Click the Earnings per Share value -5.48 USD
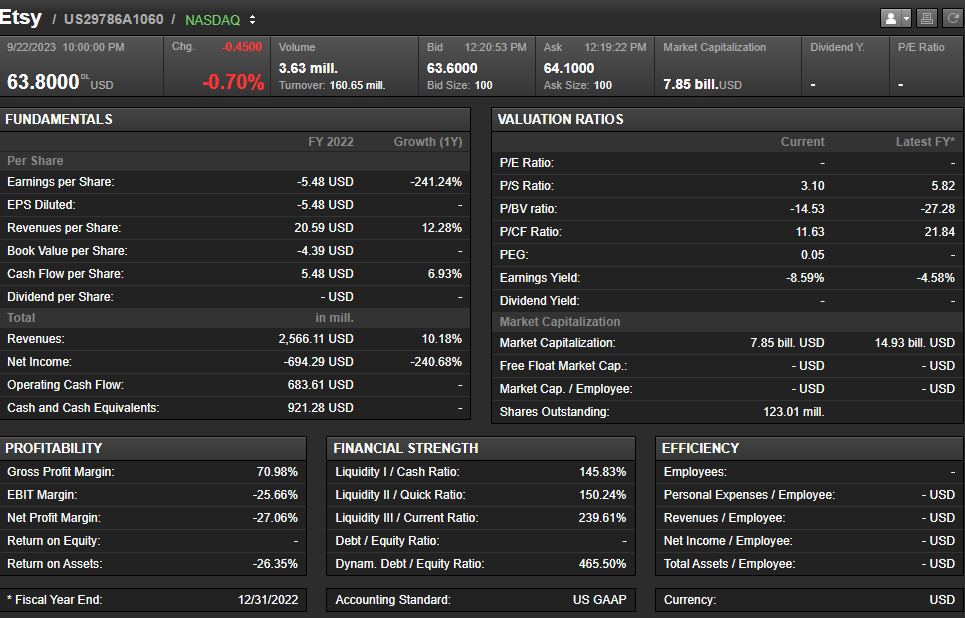This screenshot has width=965, height=618. (325, 182)
